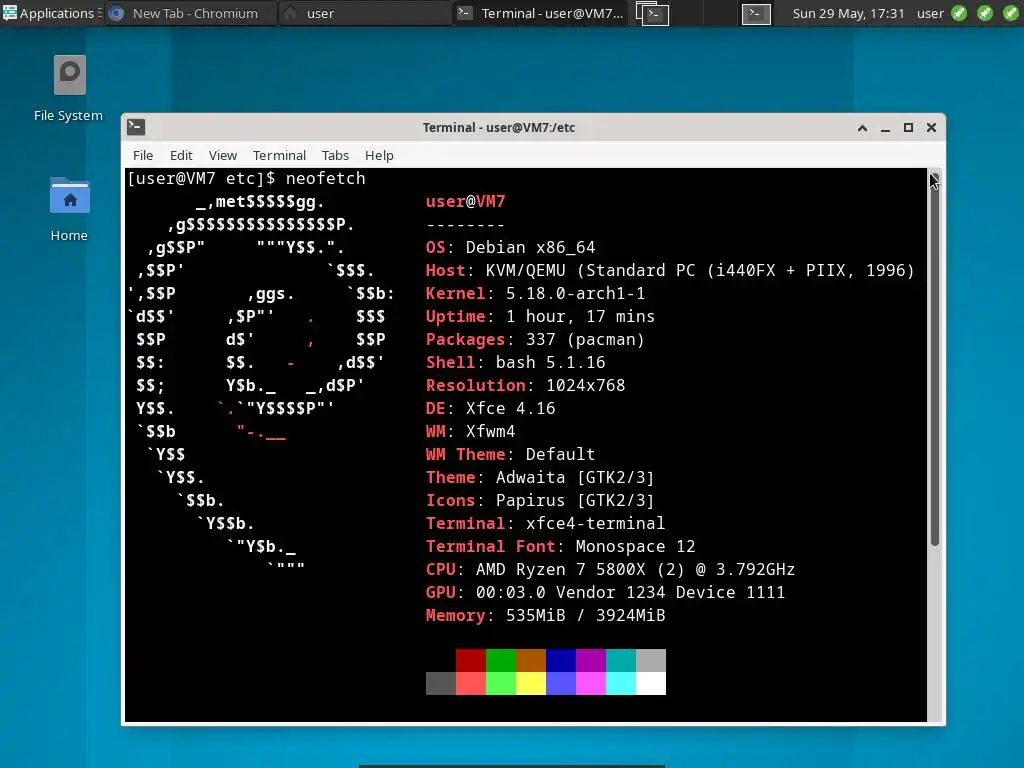Viewport: 1024px width, 768px height.
Task: Click the Uptime line 1 hour, 17 mins
Action: tap(540, 316)
